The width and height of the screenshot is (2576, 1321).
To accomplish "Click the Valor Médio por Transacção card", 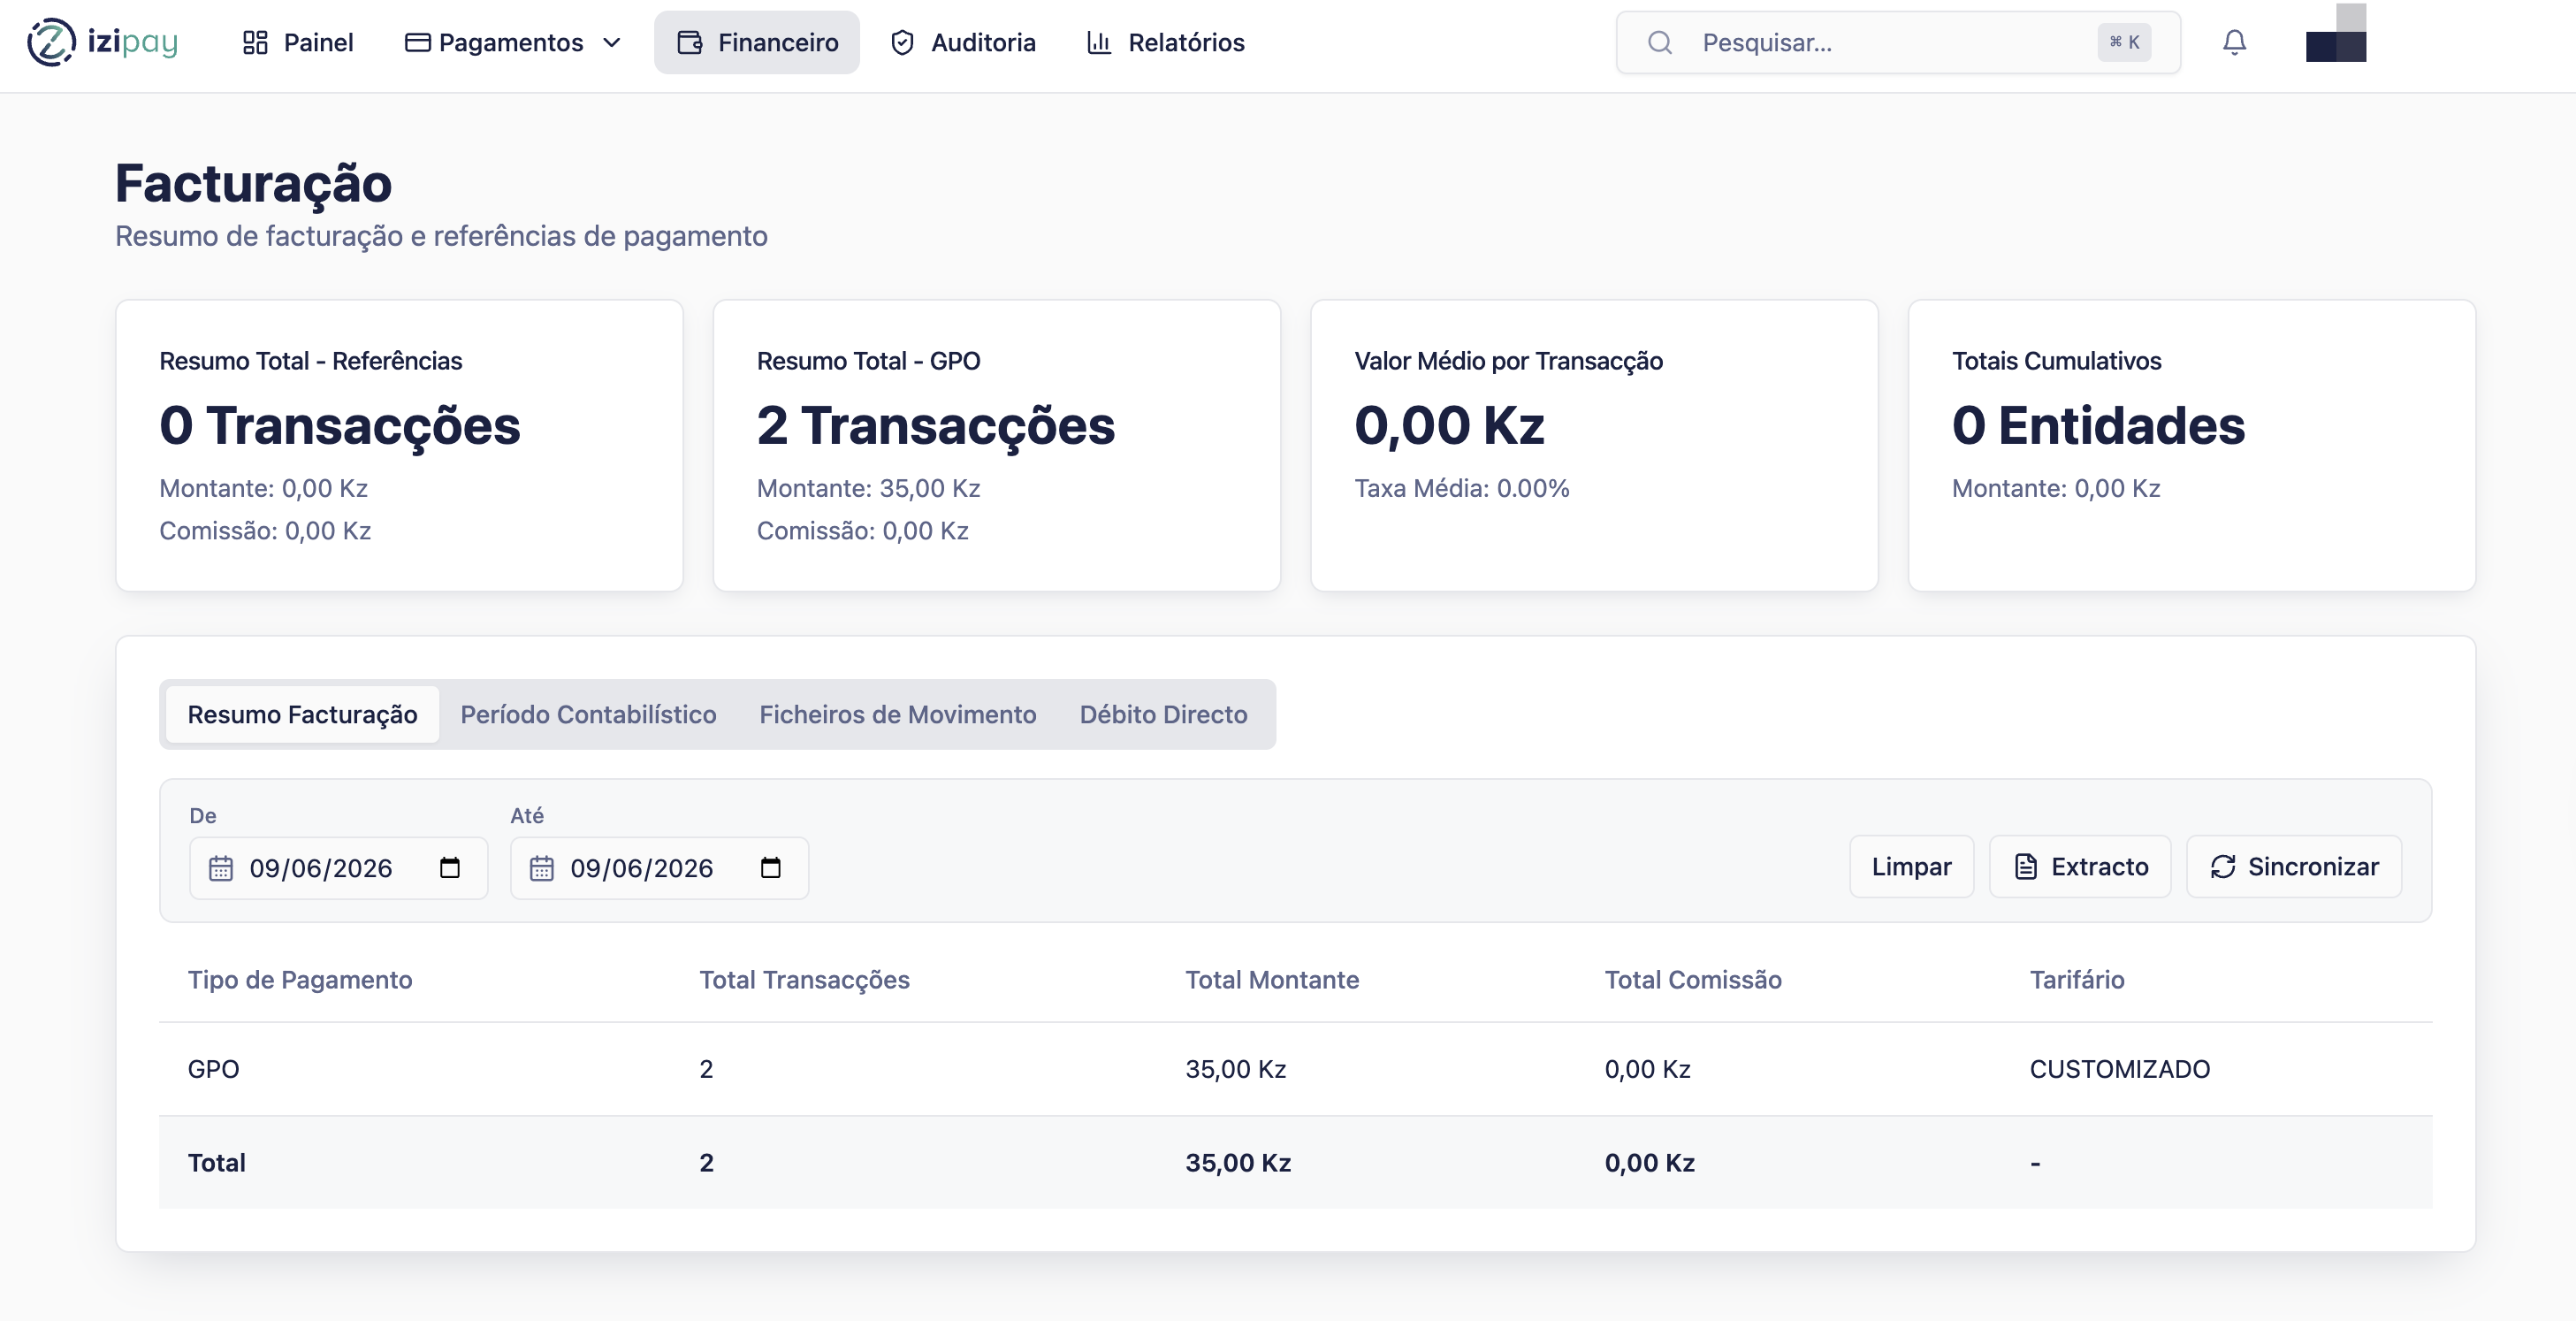I will pyautogui.click(x=1595, y=446).
